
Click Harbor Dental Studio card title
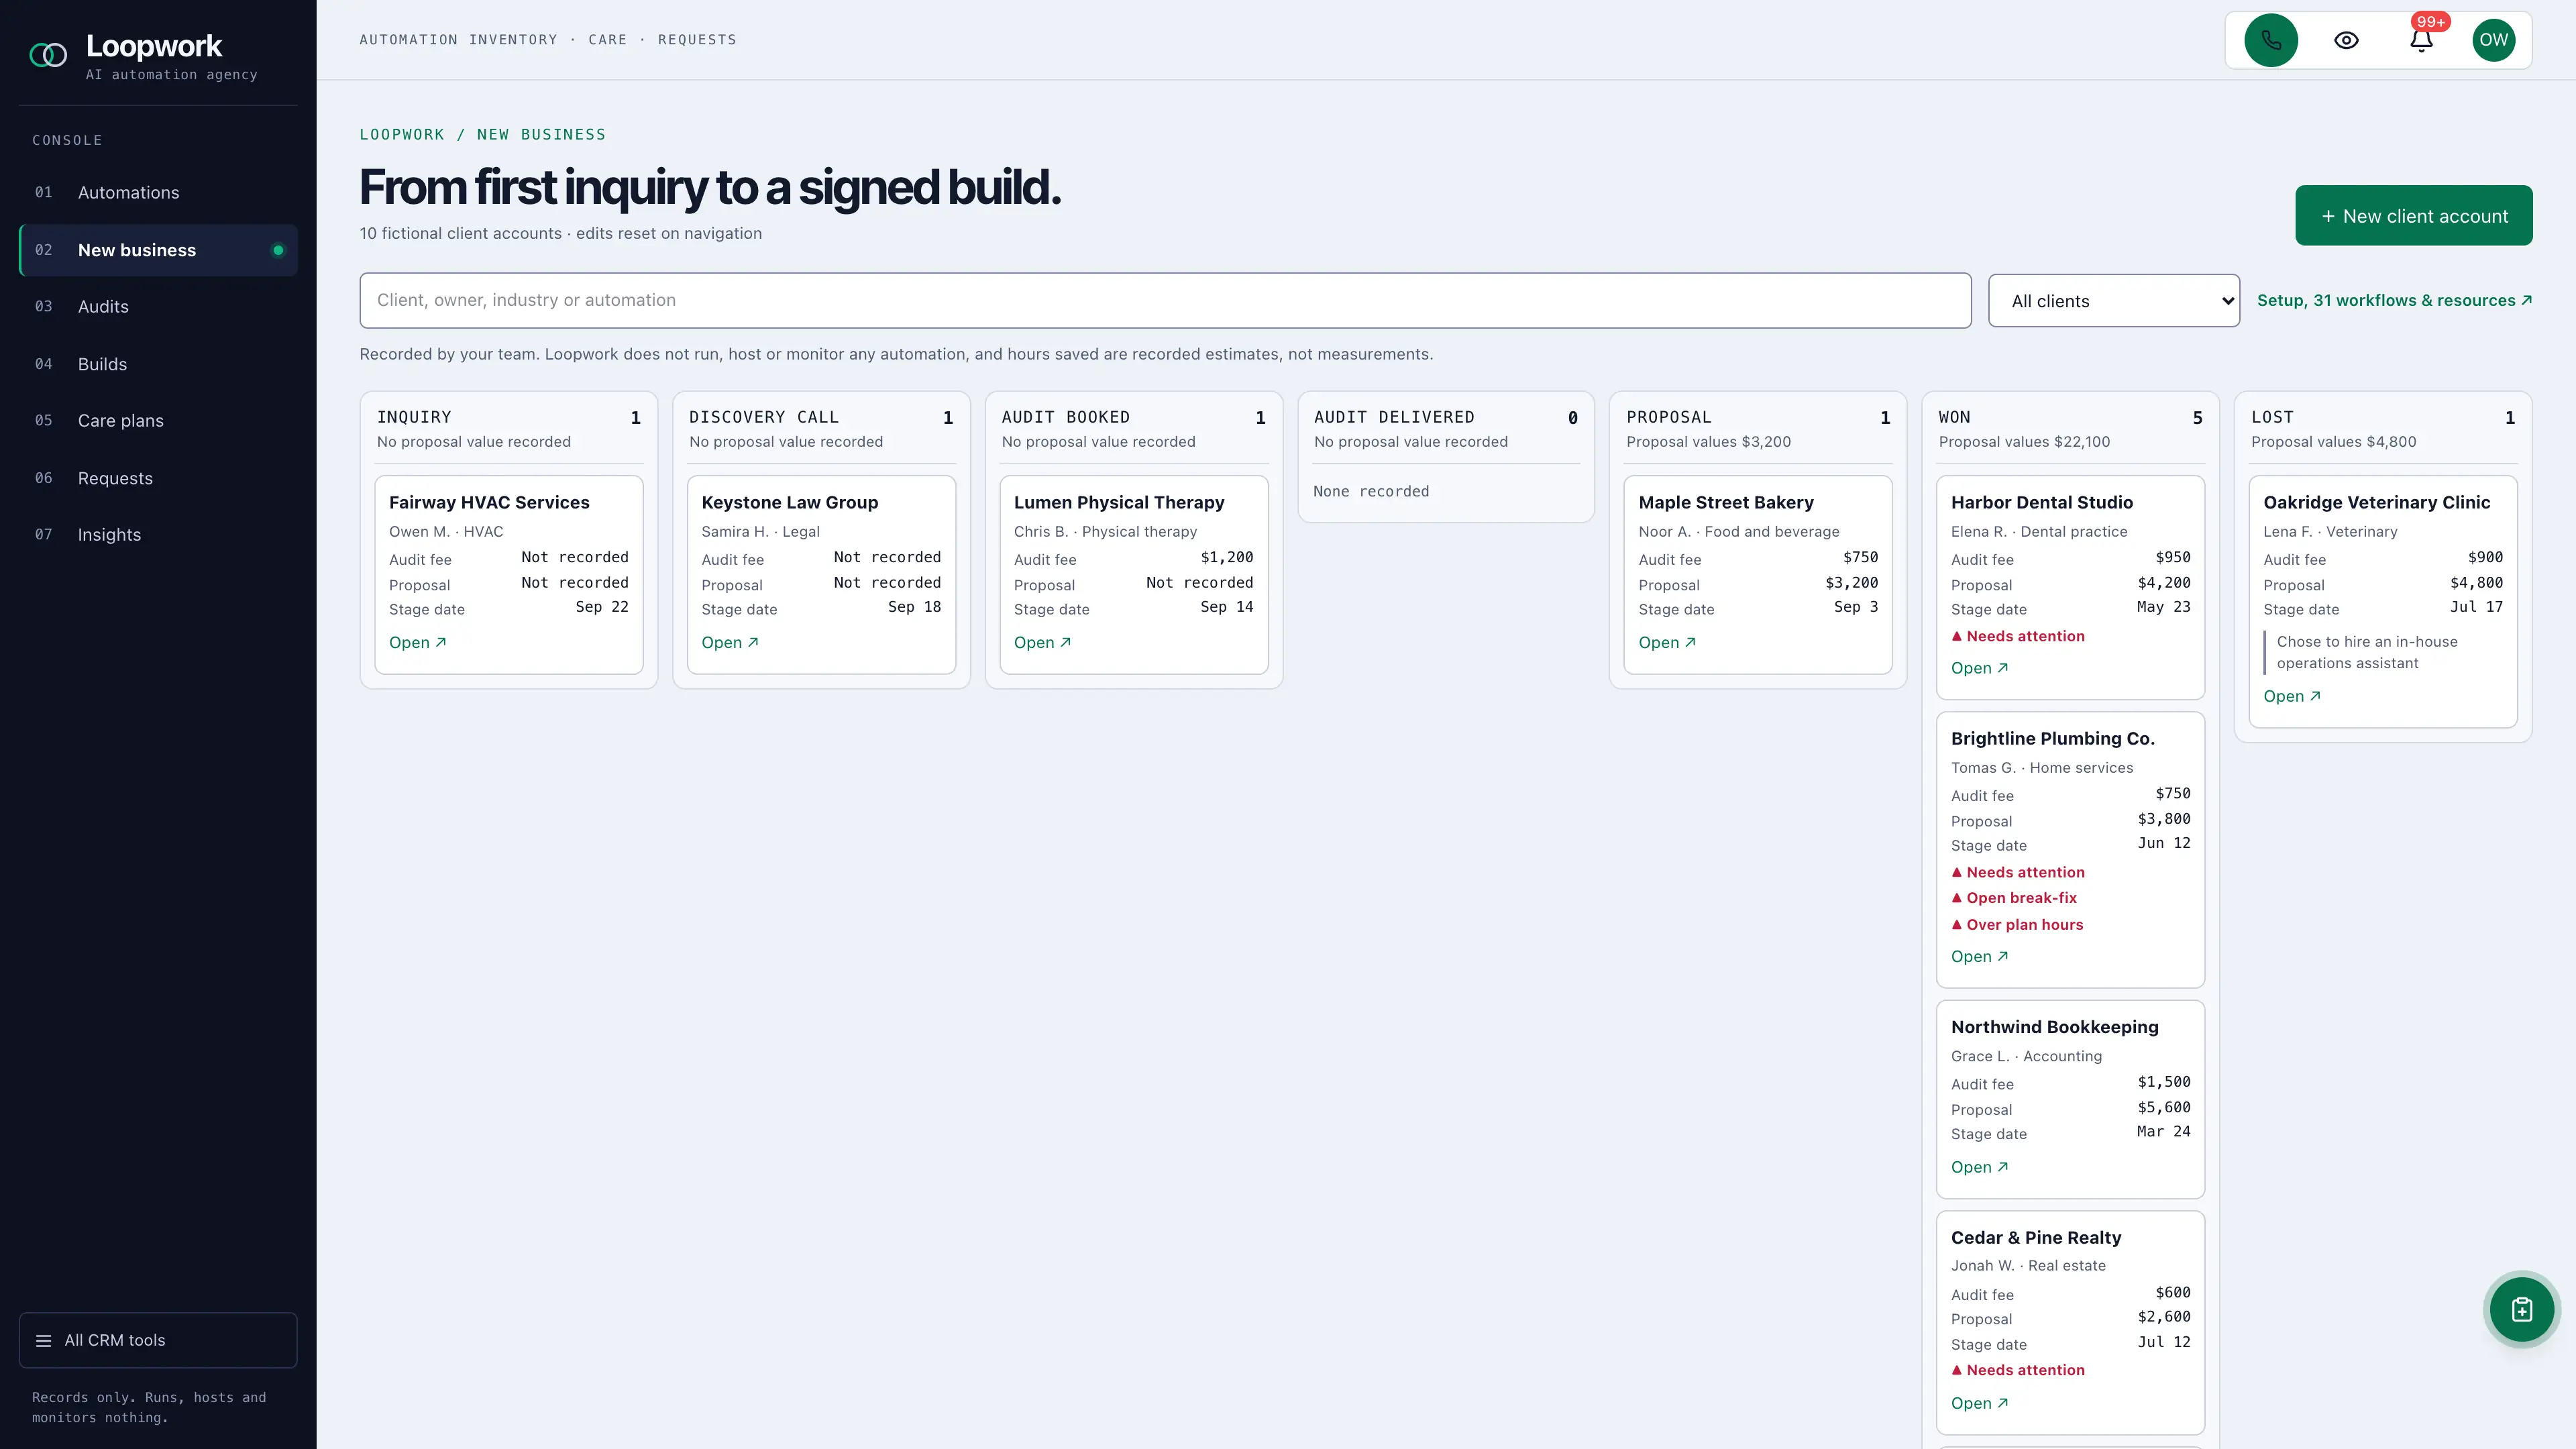2041,503
